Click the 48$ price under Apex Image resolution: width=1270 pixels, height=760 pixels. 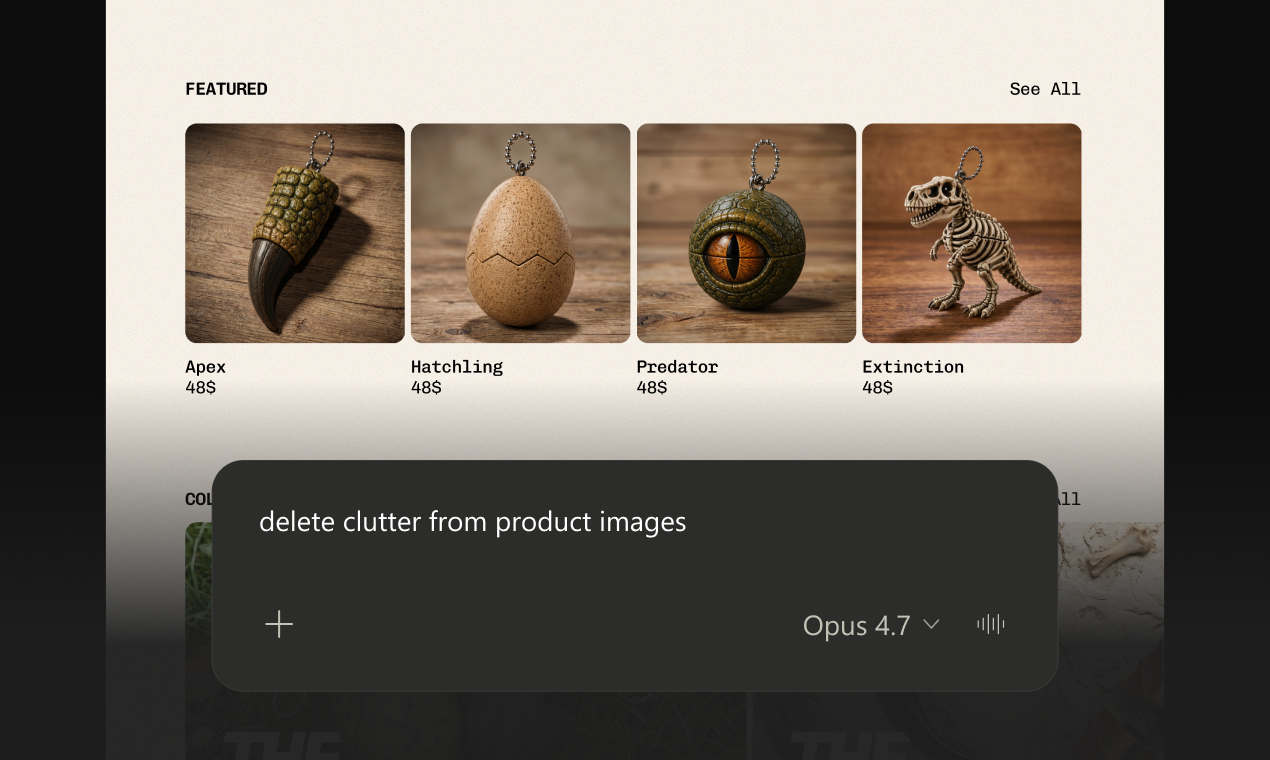pos(200,388)
